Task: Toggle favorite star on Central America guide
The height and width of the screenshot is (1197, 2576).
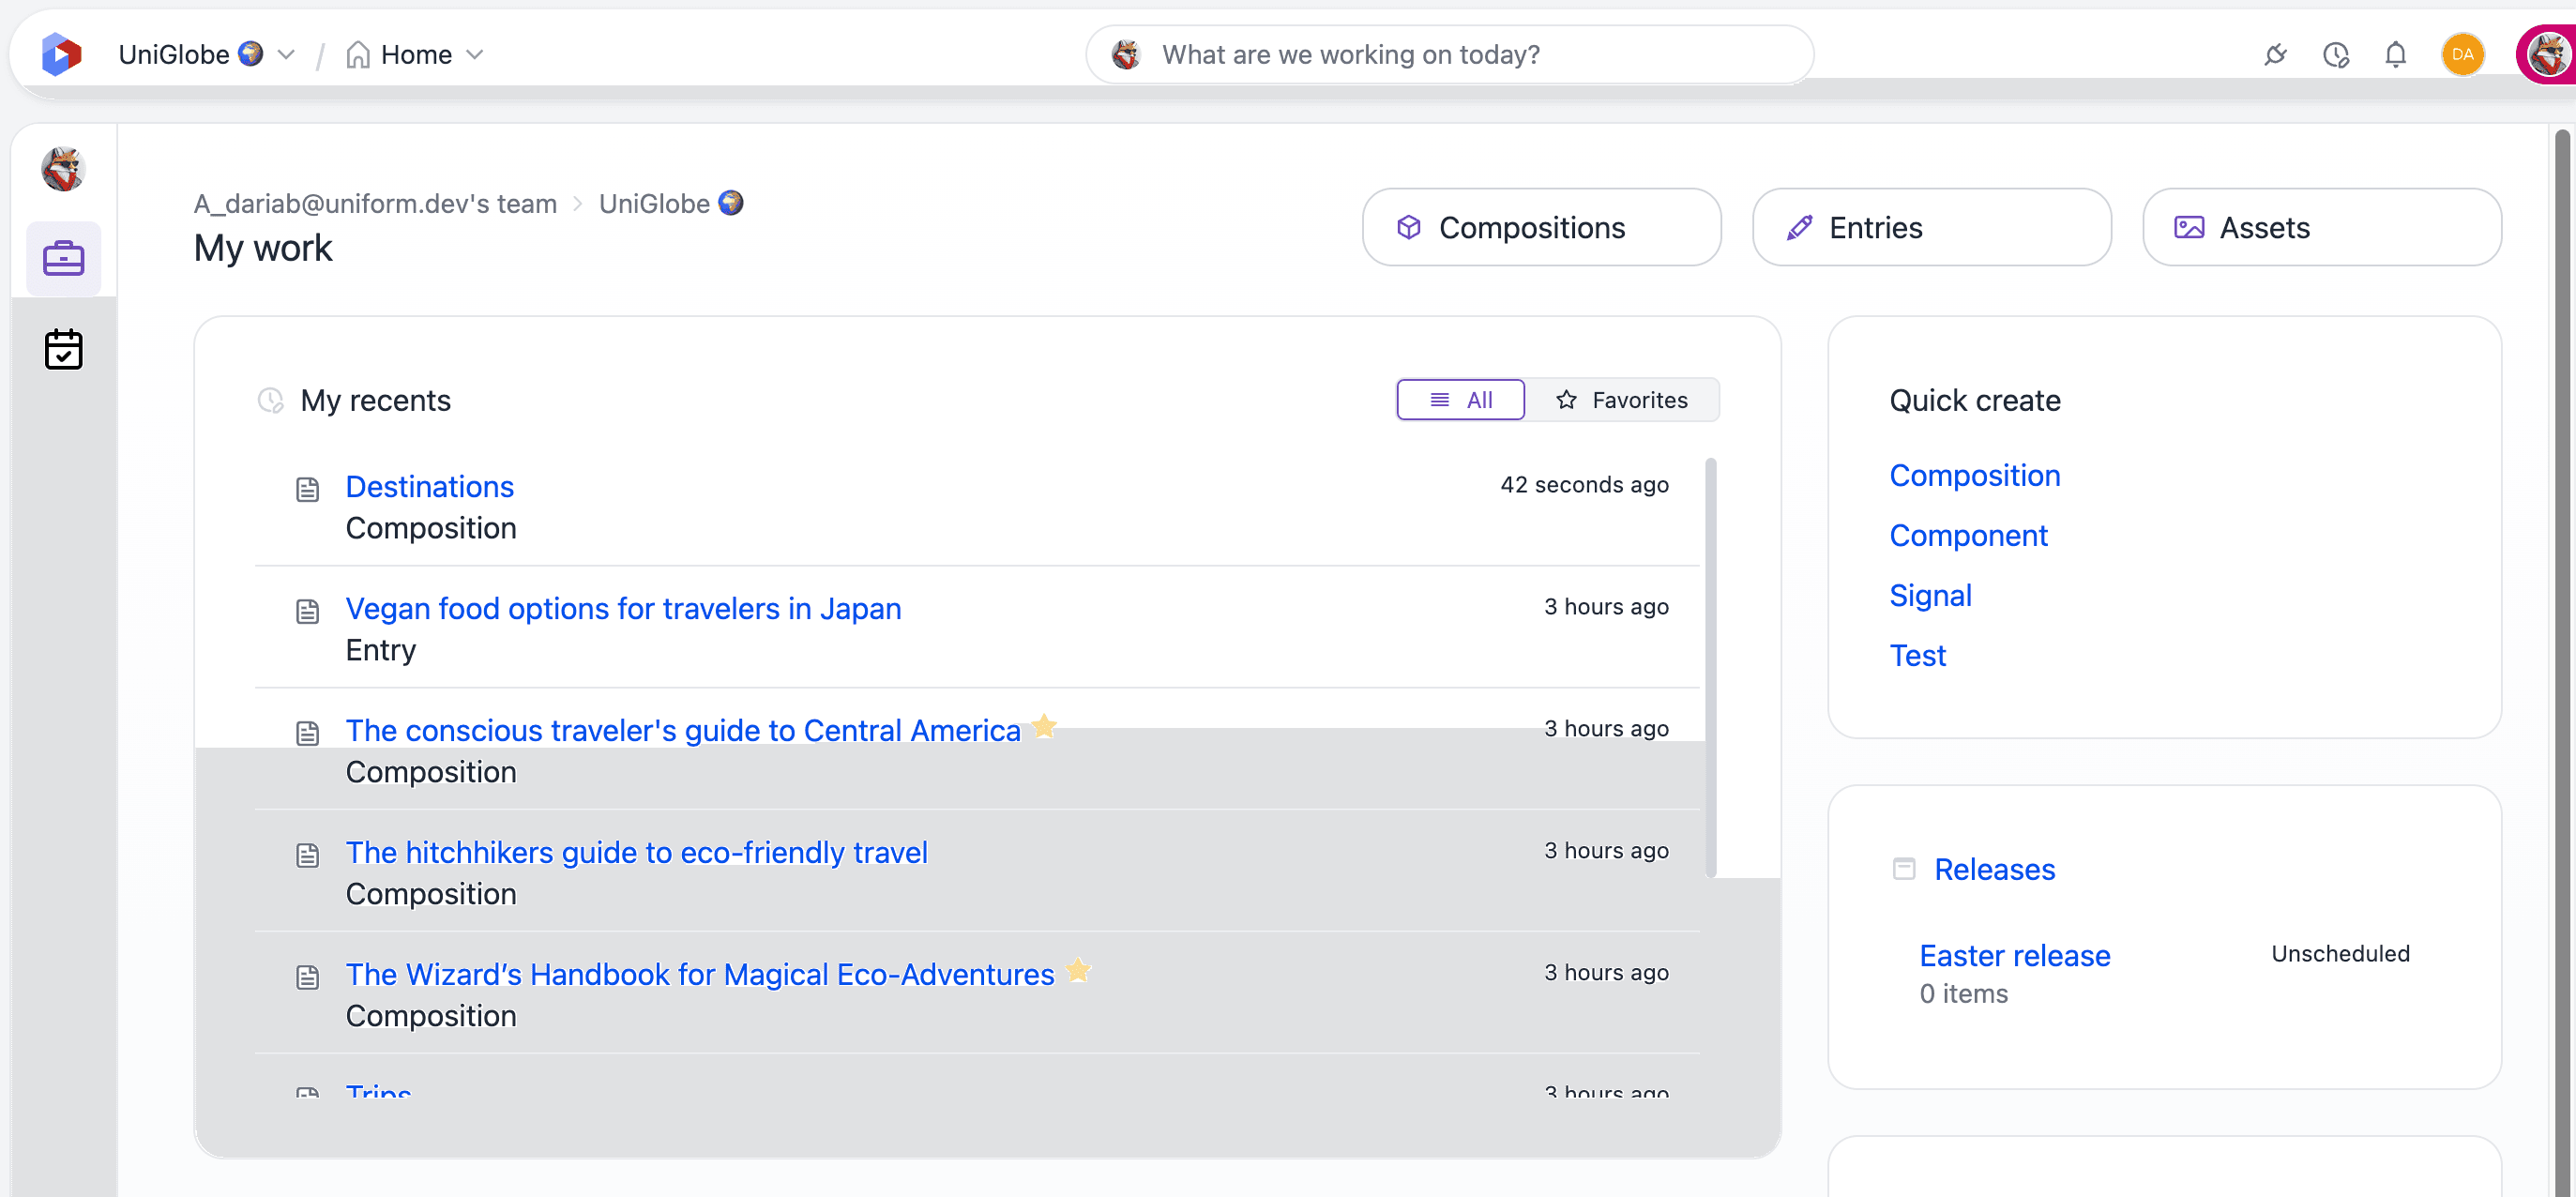Action: click(1044, 726)
